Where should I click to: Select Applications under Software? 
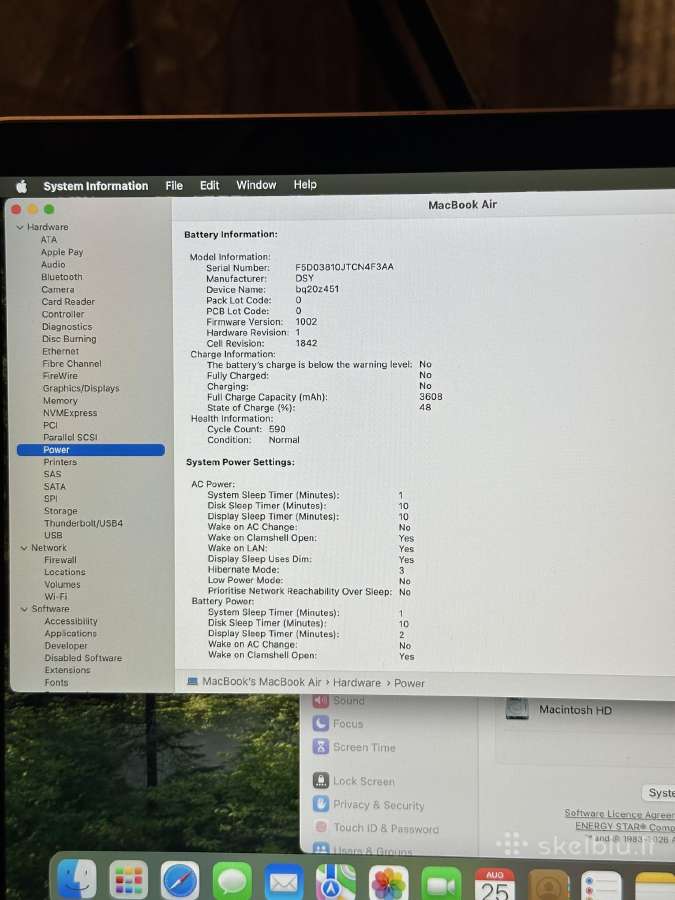(x=71, y=633)
